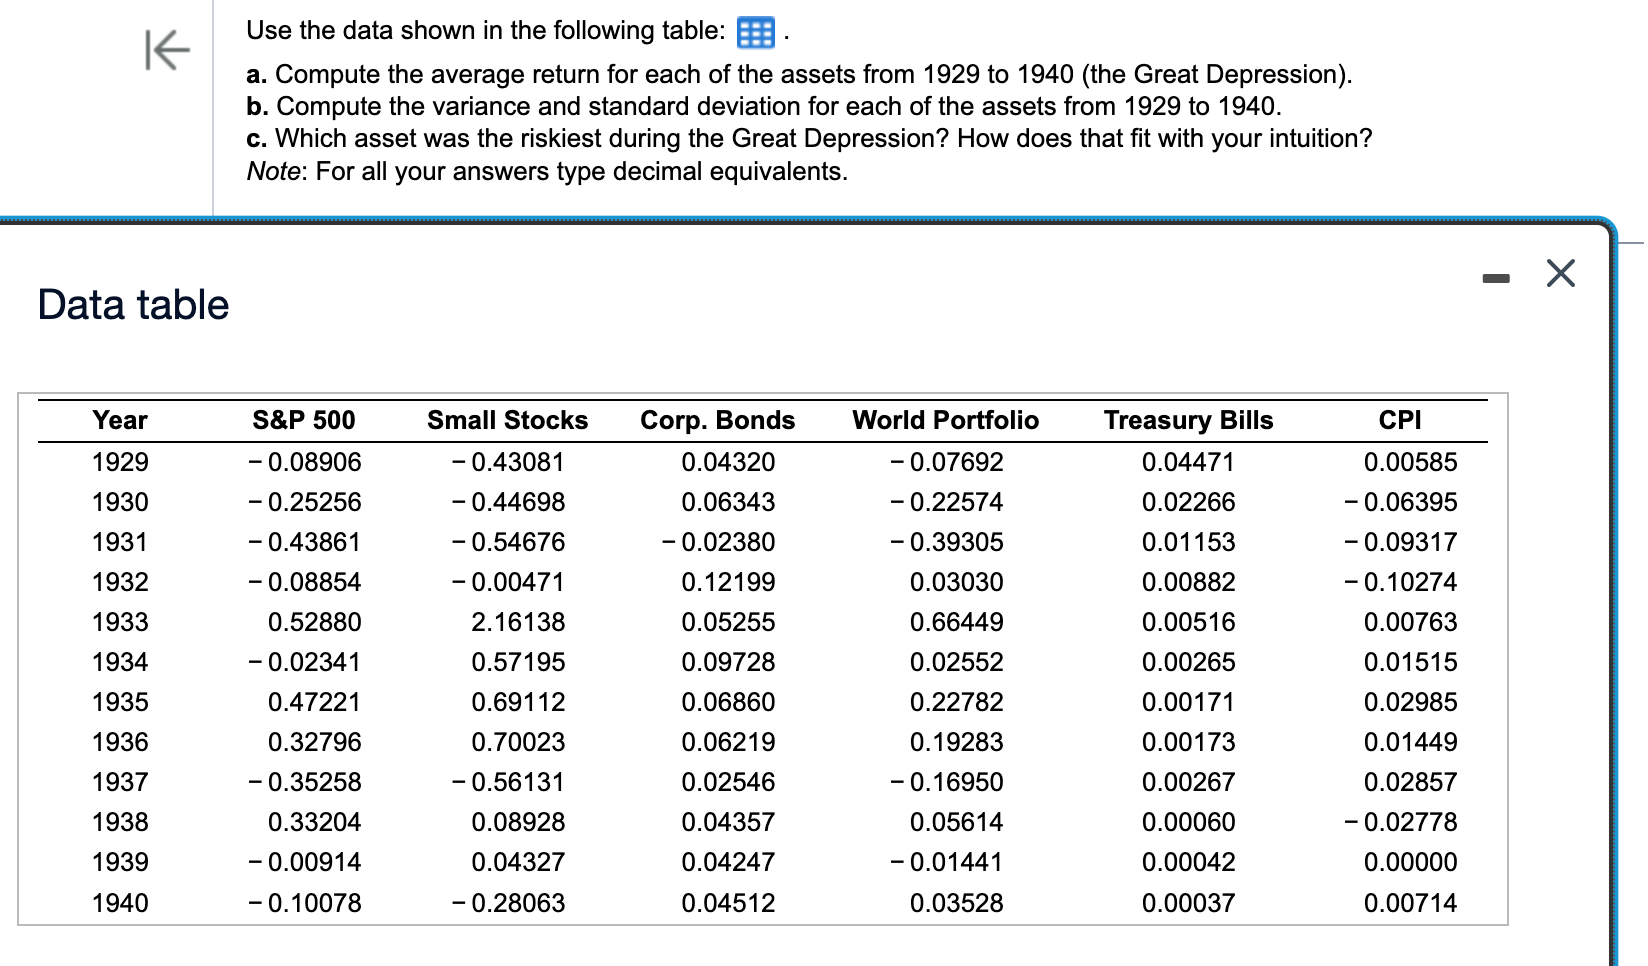
Task: Select the 1933 row label
Action: click(119, 621)
